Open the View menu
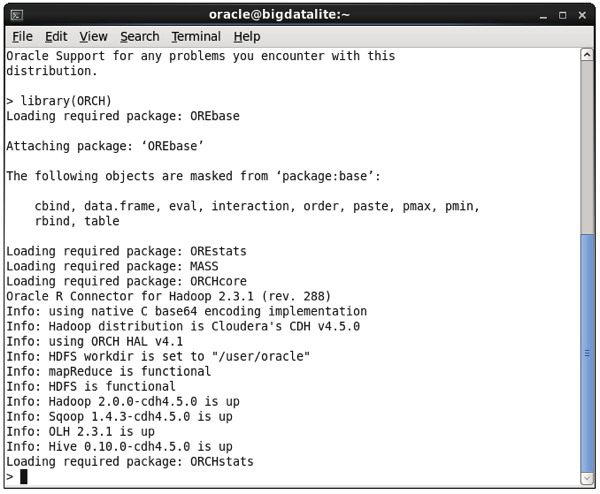The image size is (600, 494). pyautogui.click(x=93, y=37)
